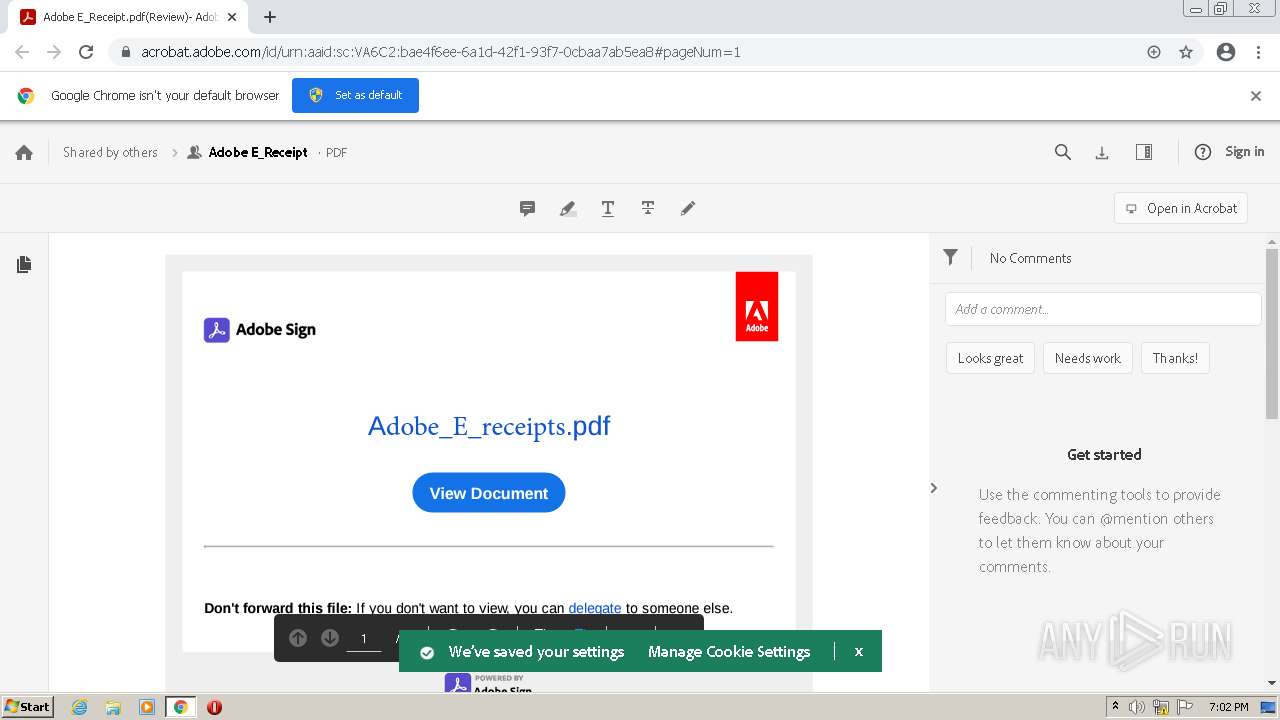Dismiss the saved settings cookie banner
The image size is (1280, 720).
click(858, 651)
